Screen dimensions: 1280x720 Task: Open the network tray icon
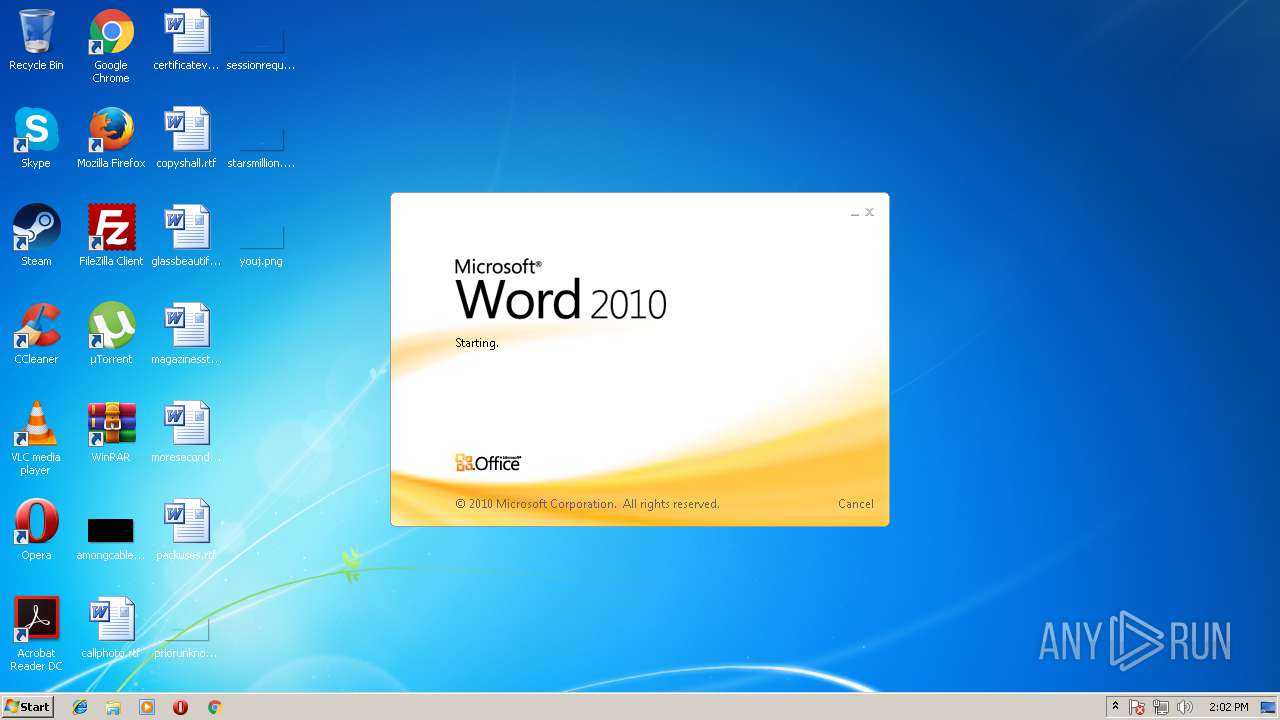point(1161,707)
